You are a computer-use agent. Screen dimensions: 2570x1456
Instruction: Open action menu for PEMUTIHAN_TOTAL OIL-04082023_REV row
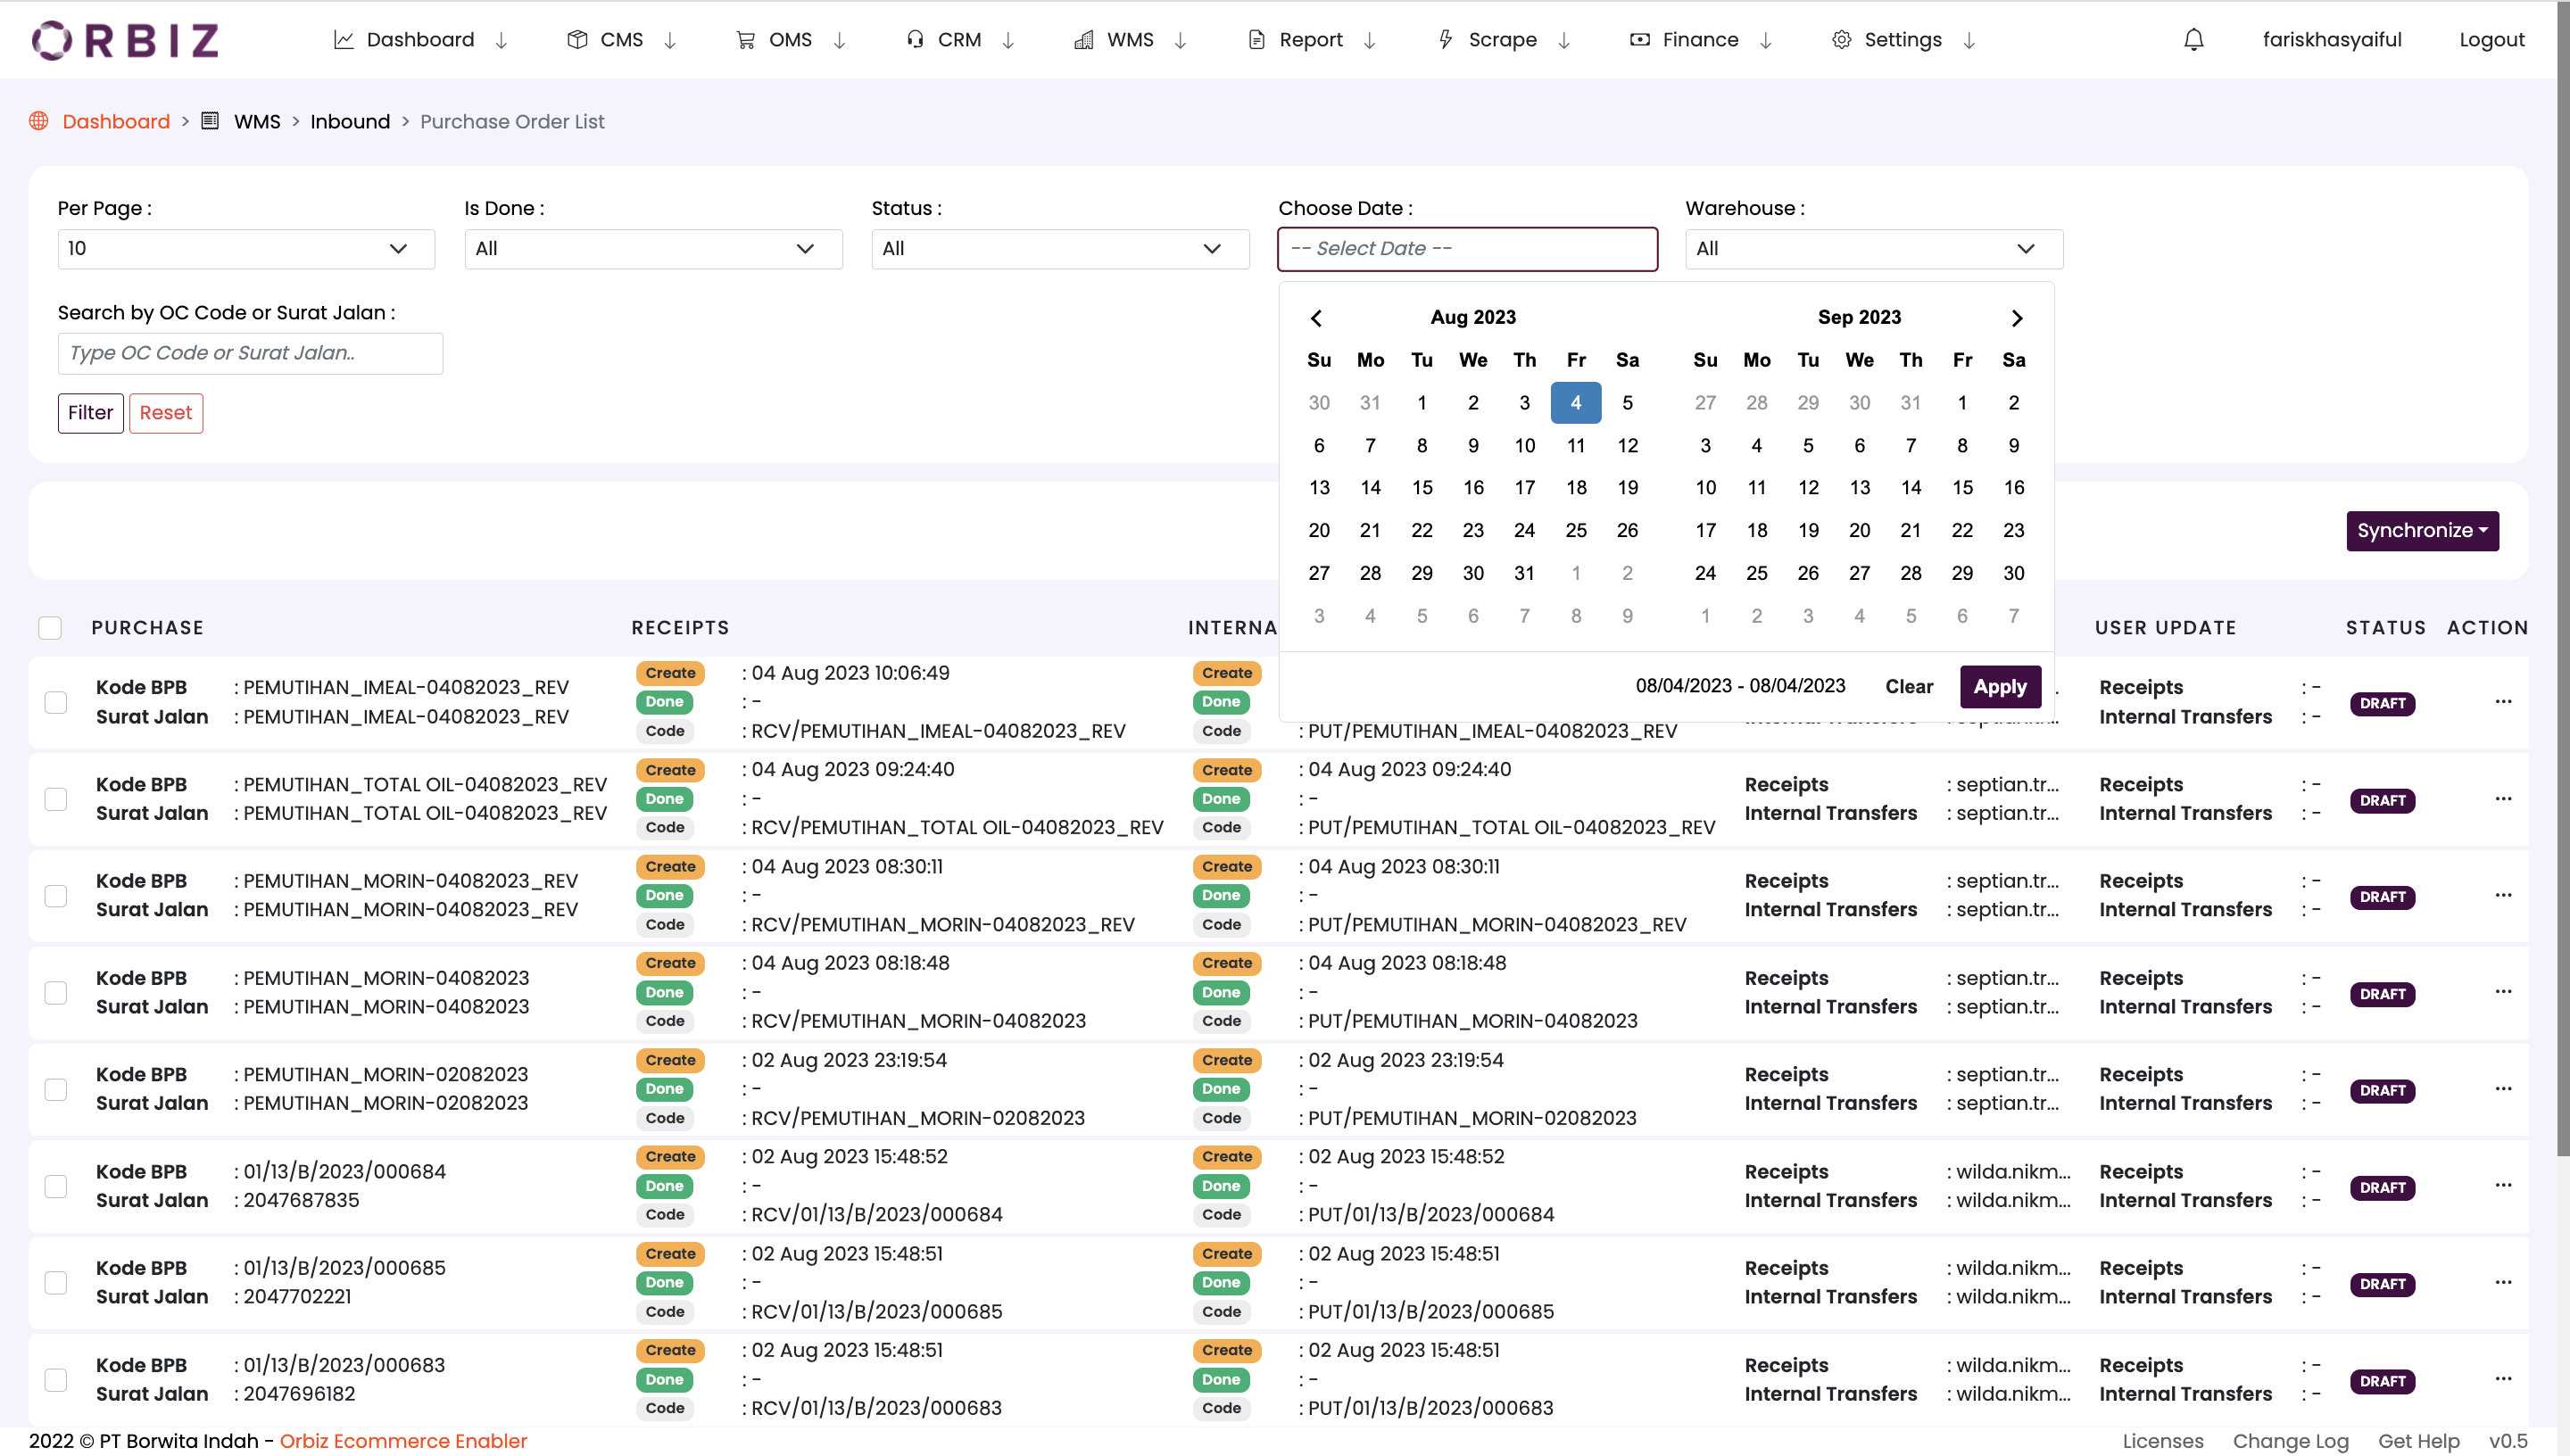2503,798
